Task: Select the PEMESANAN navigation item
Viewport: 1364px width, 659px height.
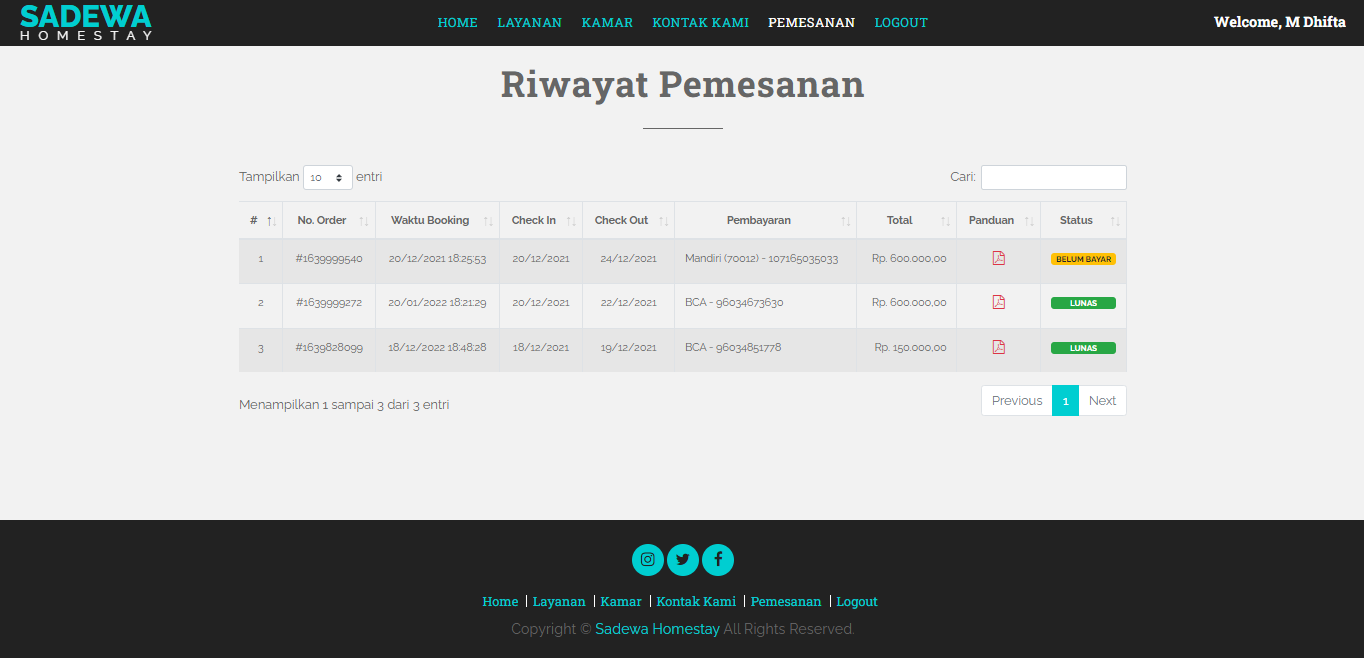Action: [811, 22]
